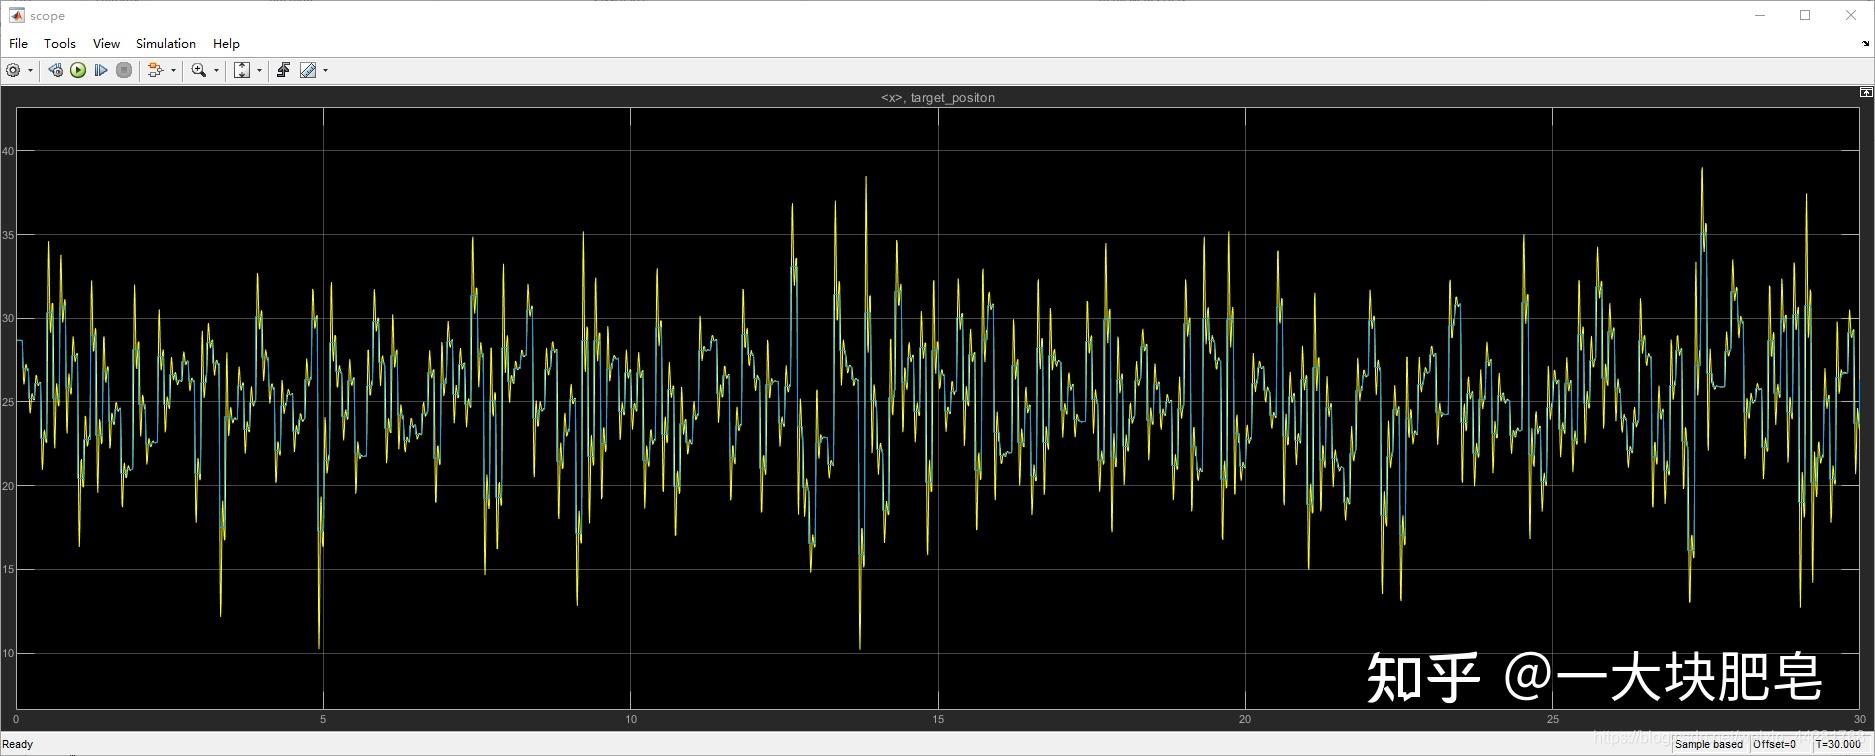Open the Triggers toolbar icon
Image resolution: width=1875 pixels, height=756 pixels.
point(283,70)
